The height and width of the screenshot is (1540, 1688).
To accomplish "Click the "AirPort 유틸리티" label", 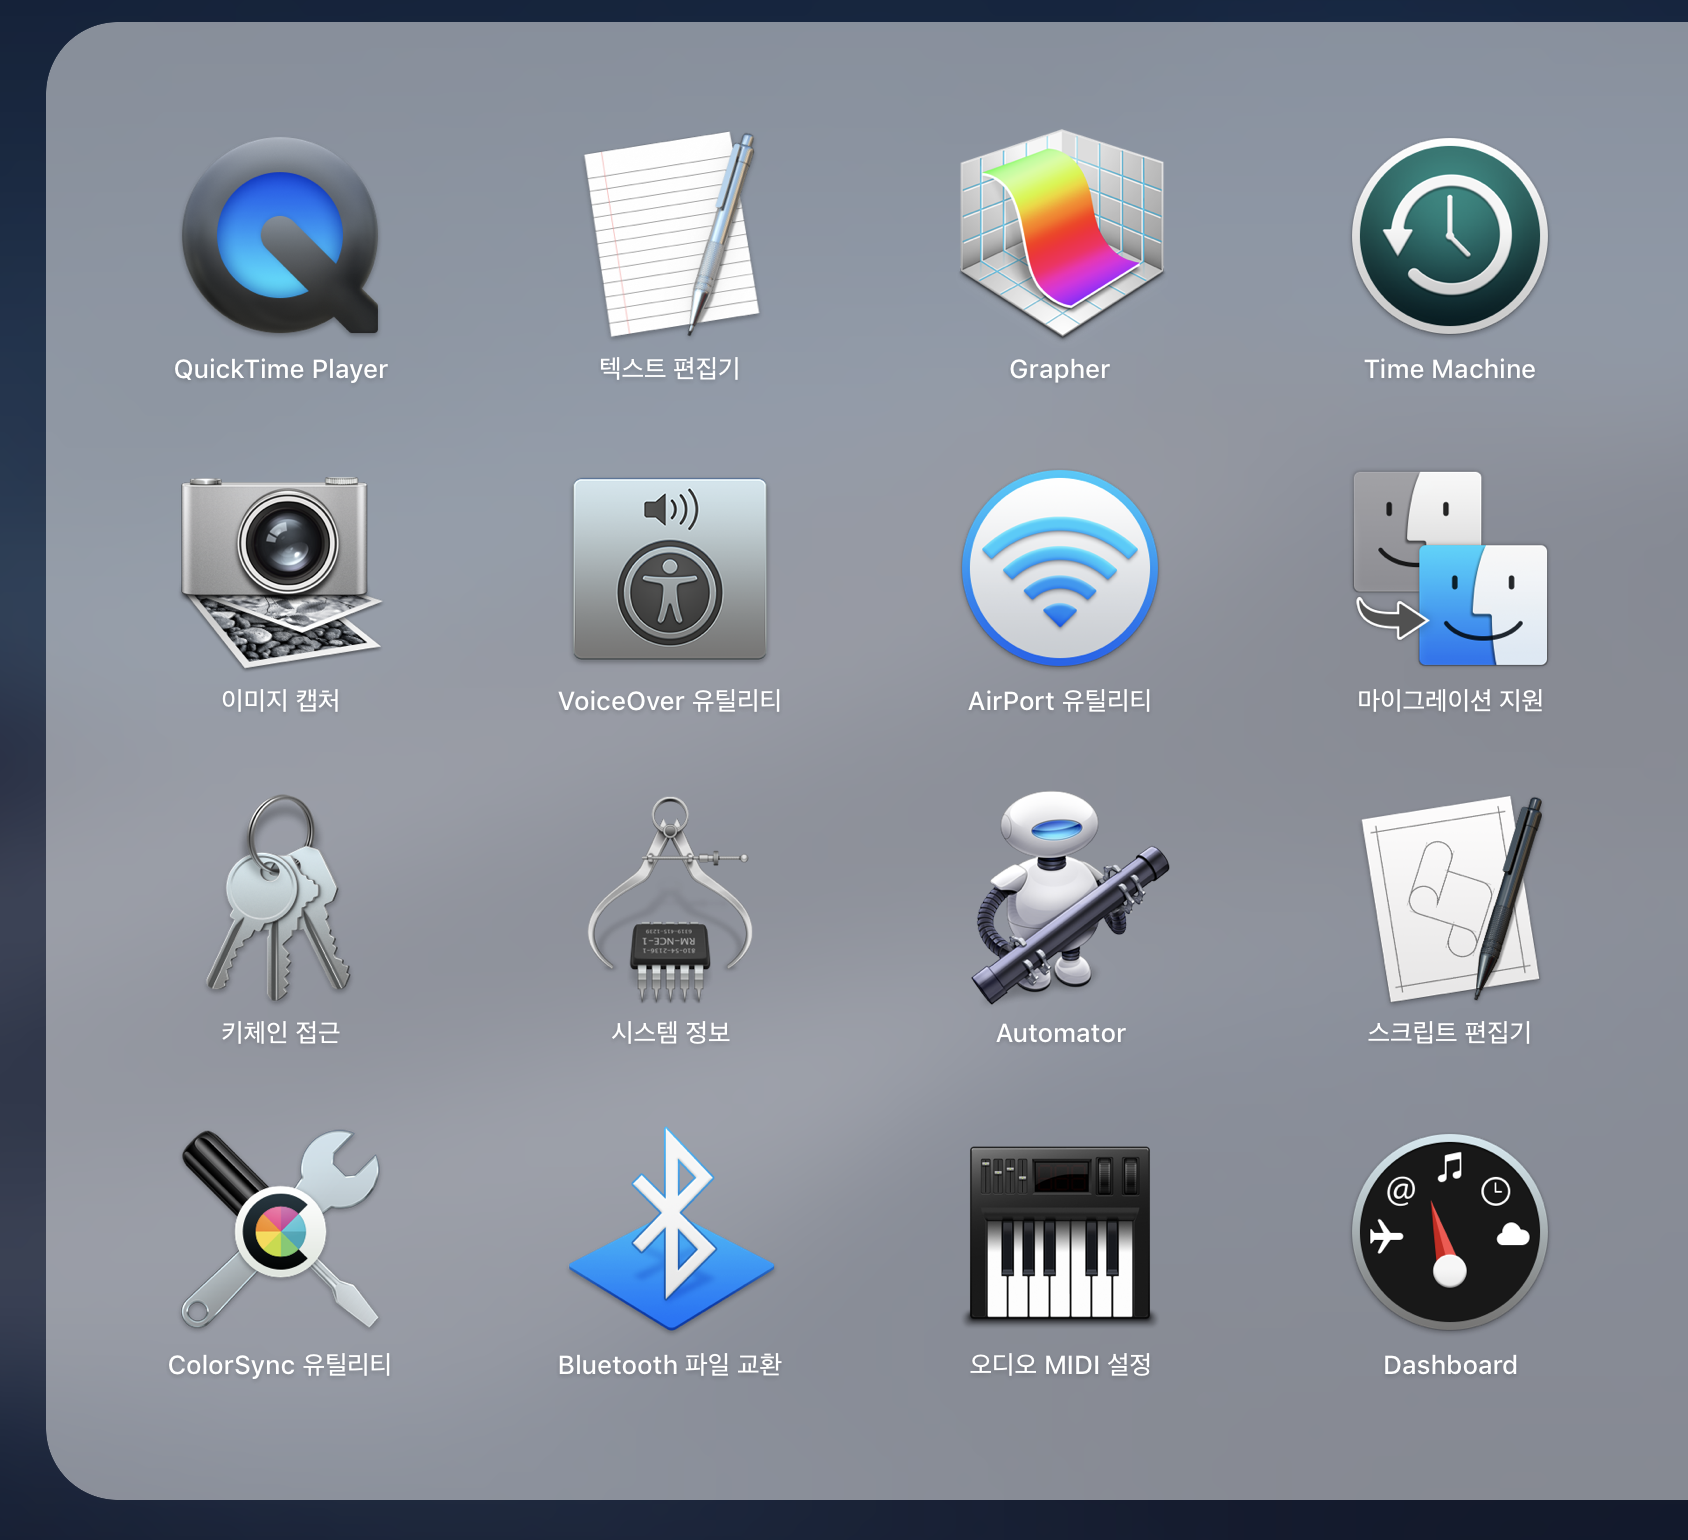I will point(1060,700).
